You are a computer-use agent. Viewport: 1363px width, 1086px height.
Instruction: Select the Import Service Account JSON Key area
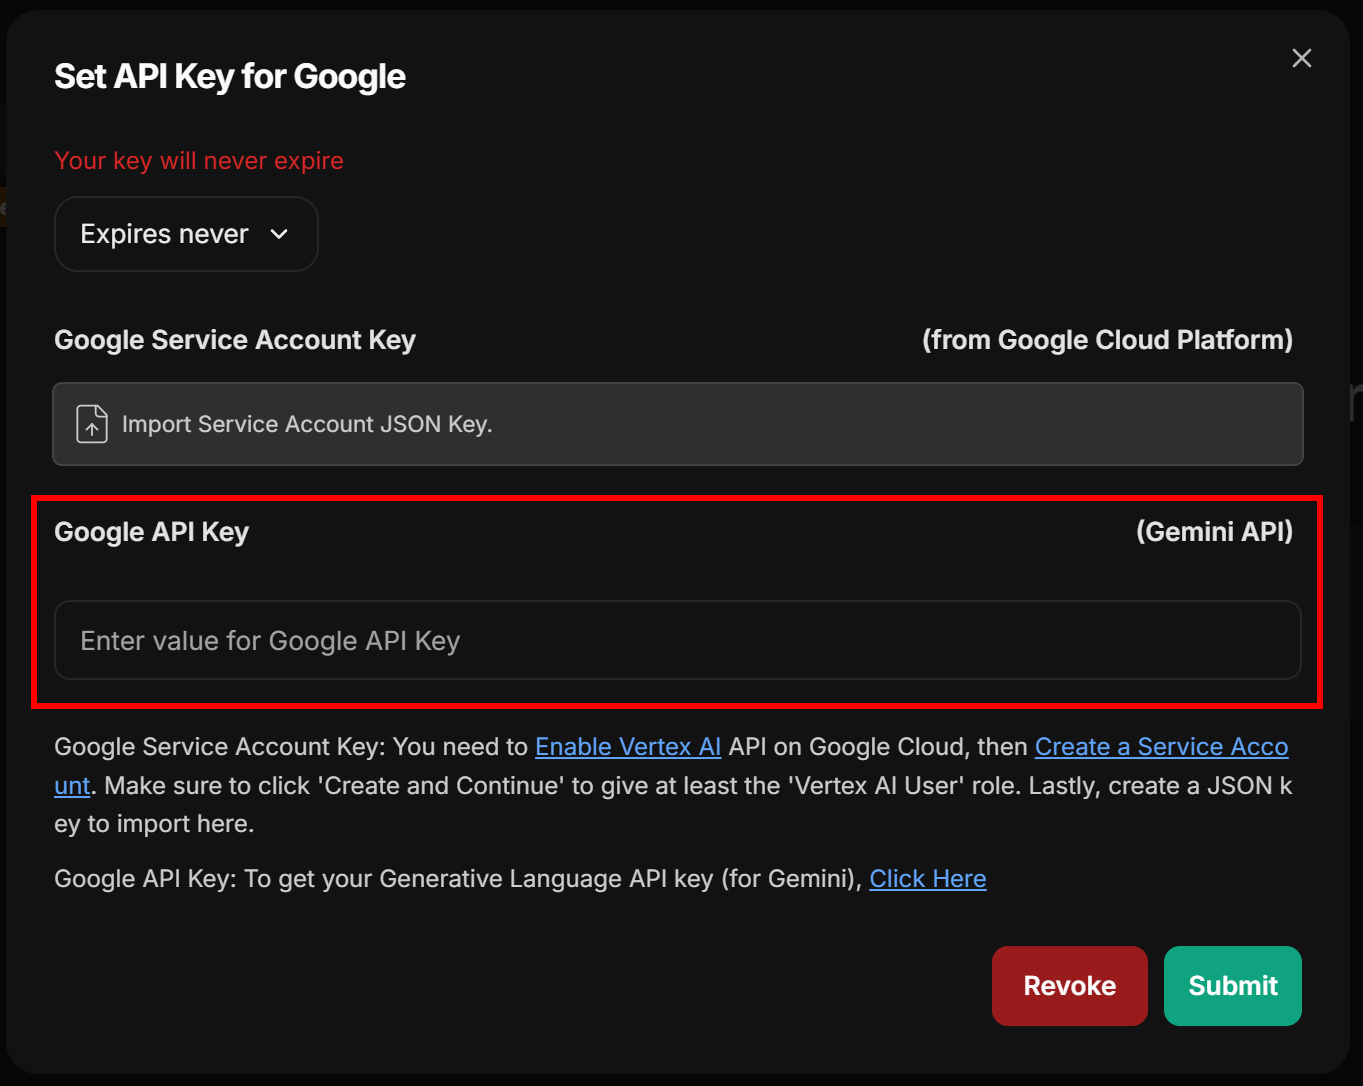[x=678, y=424]
